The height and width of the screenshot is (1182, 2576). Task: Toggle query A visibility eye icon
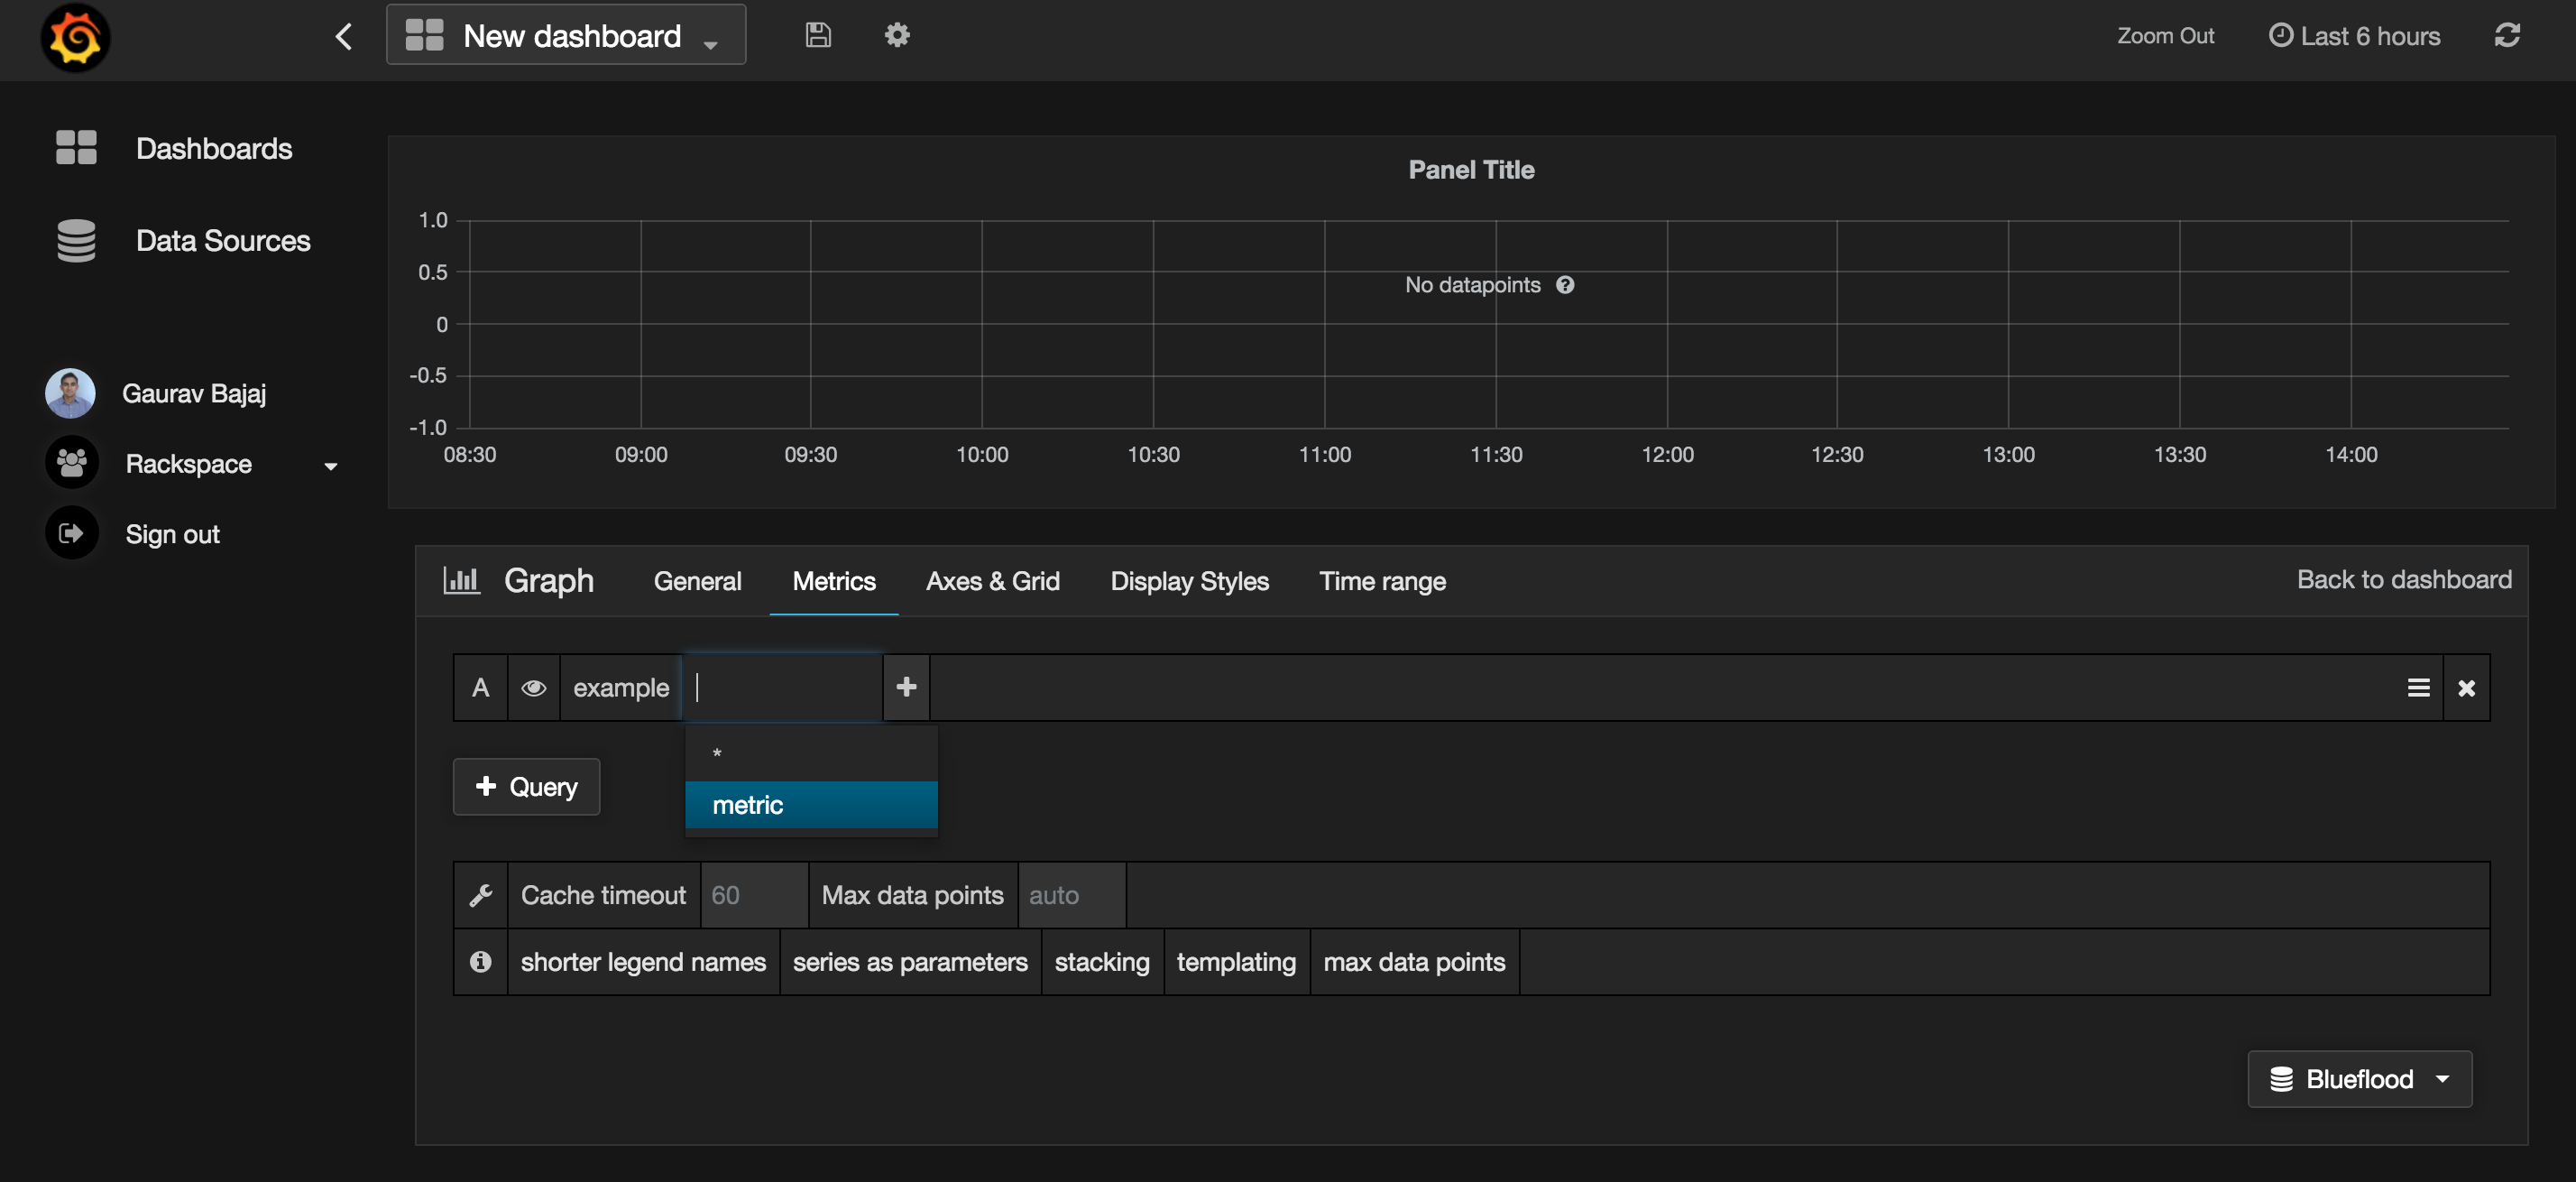coord(533,688)
